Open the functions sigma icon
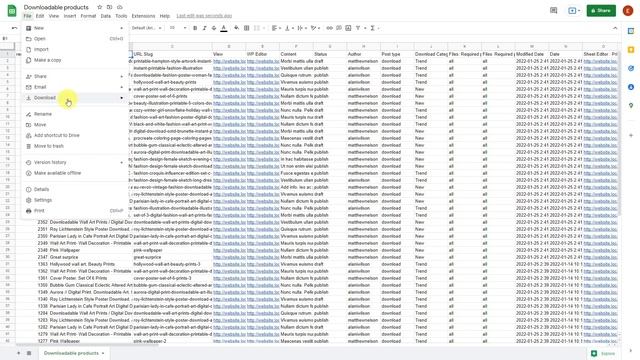Viewport: 640px width, 360px height. click(x=372, y=28)
